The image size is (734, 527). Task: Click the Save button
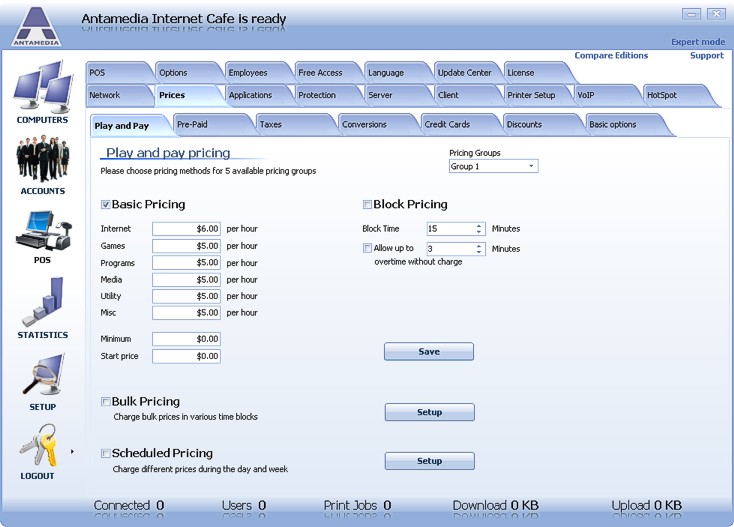pos(429,351)
